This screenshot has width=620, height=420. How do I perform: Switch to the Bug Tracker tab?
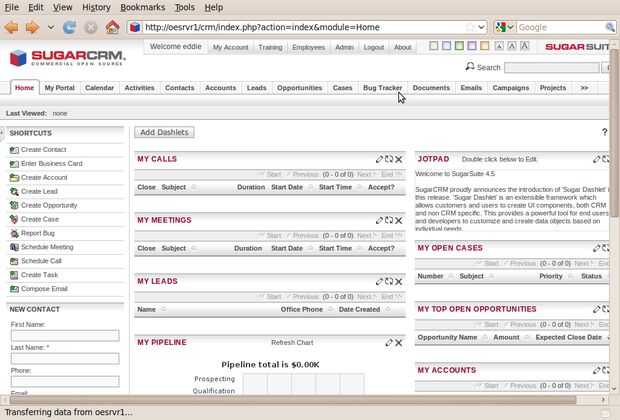pyautogui.click(x=382, y=88)
